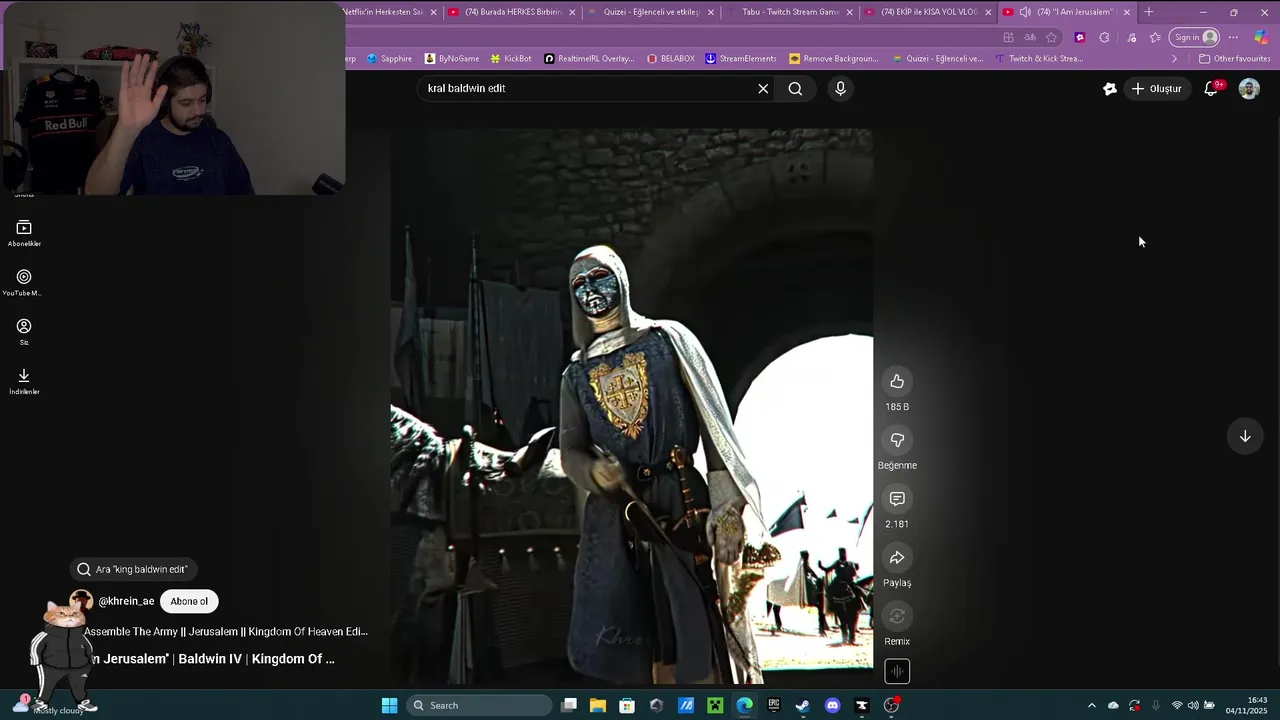The height and width of the screenshot is (720, 1280).
Task: Close the "I Am Jerusalem" tab
Action: pos(1127,12)
